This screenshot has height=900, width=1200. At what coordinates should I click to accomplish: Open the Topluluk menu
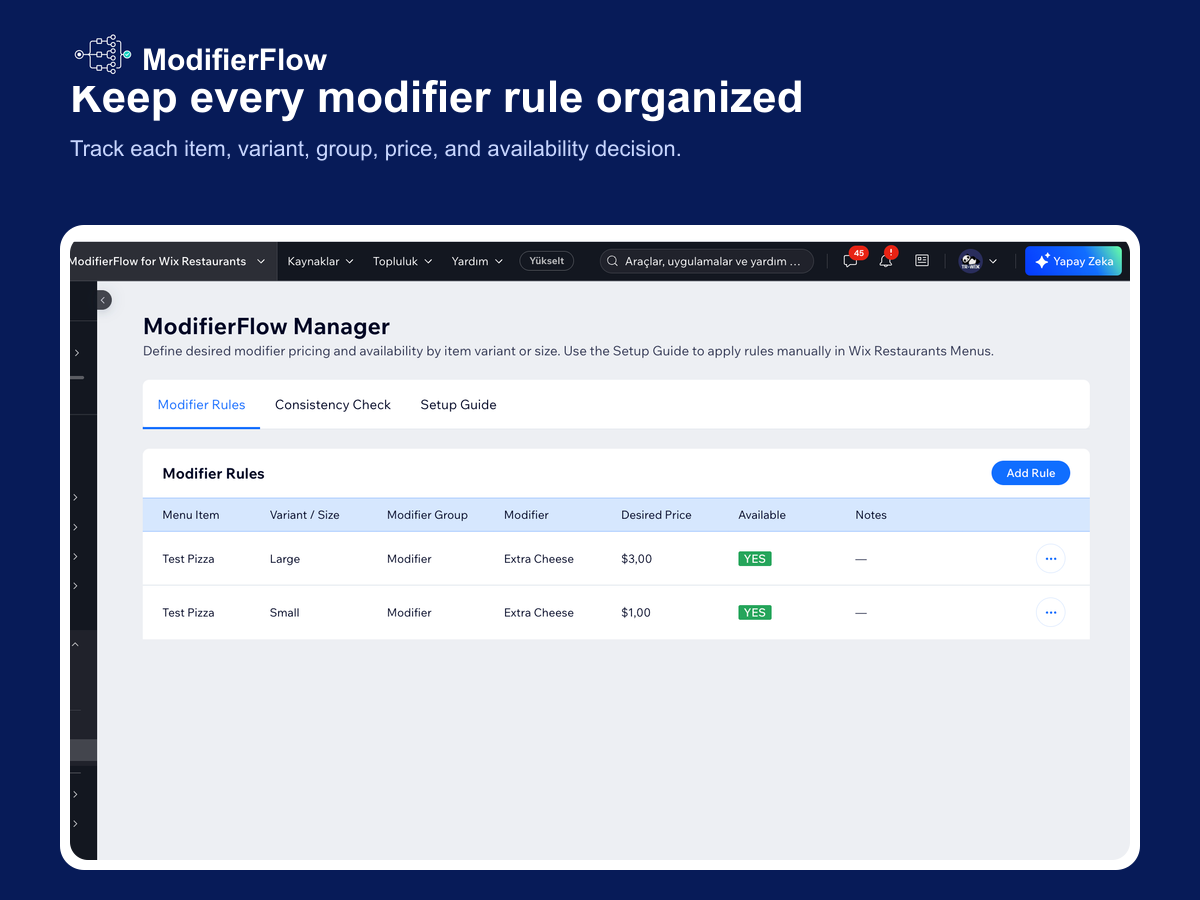pyautogui.click(x=403, y=261)
